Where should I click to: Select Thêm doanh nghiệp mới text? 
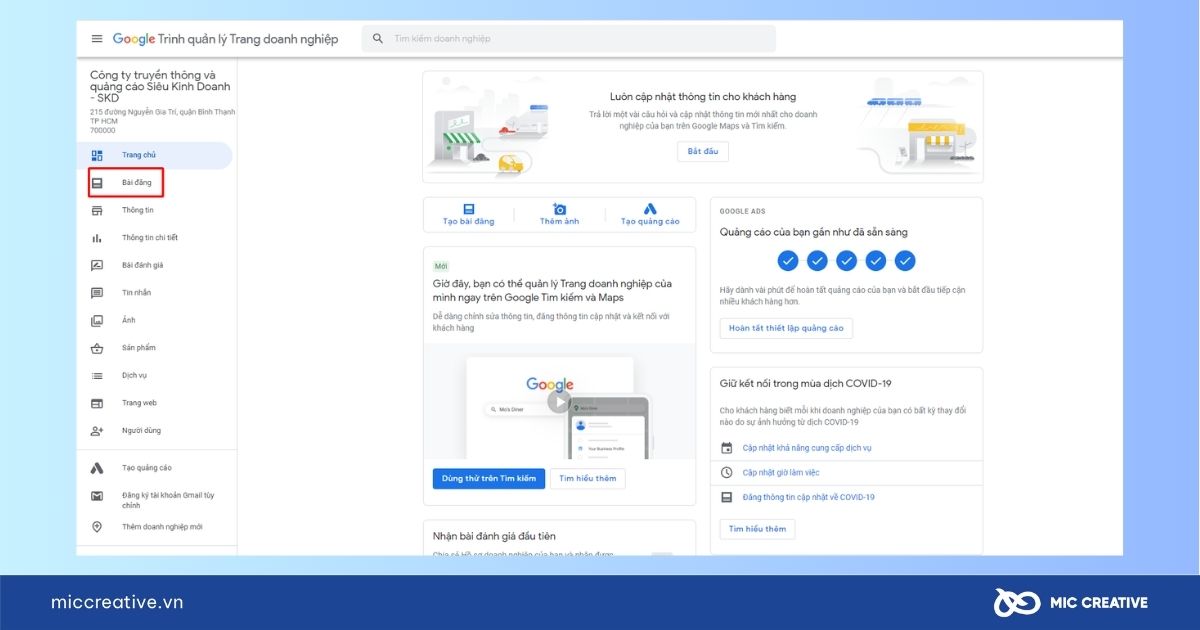(162, 527)
